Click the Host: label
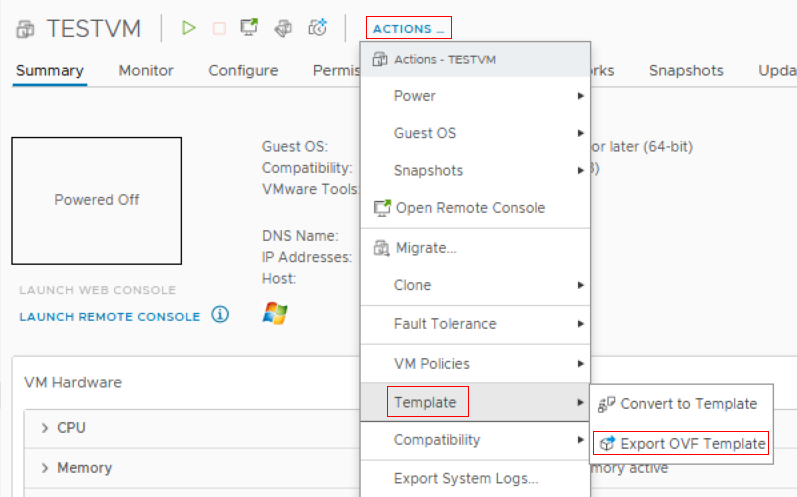This screenshot has height=497, width=797. tap(279, 278)
